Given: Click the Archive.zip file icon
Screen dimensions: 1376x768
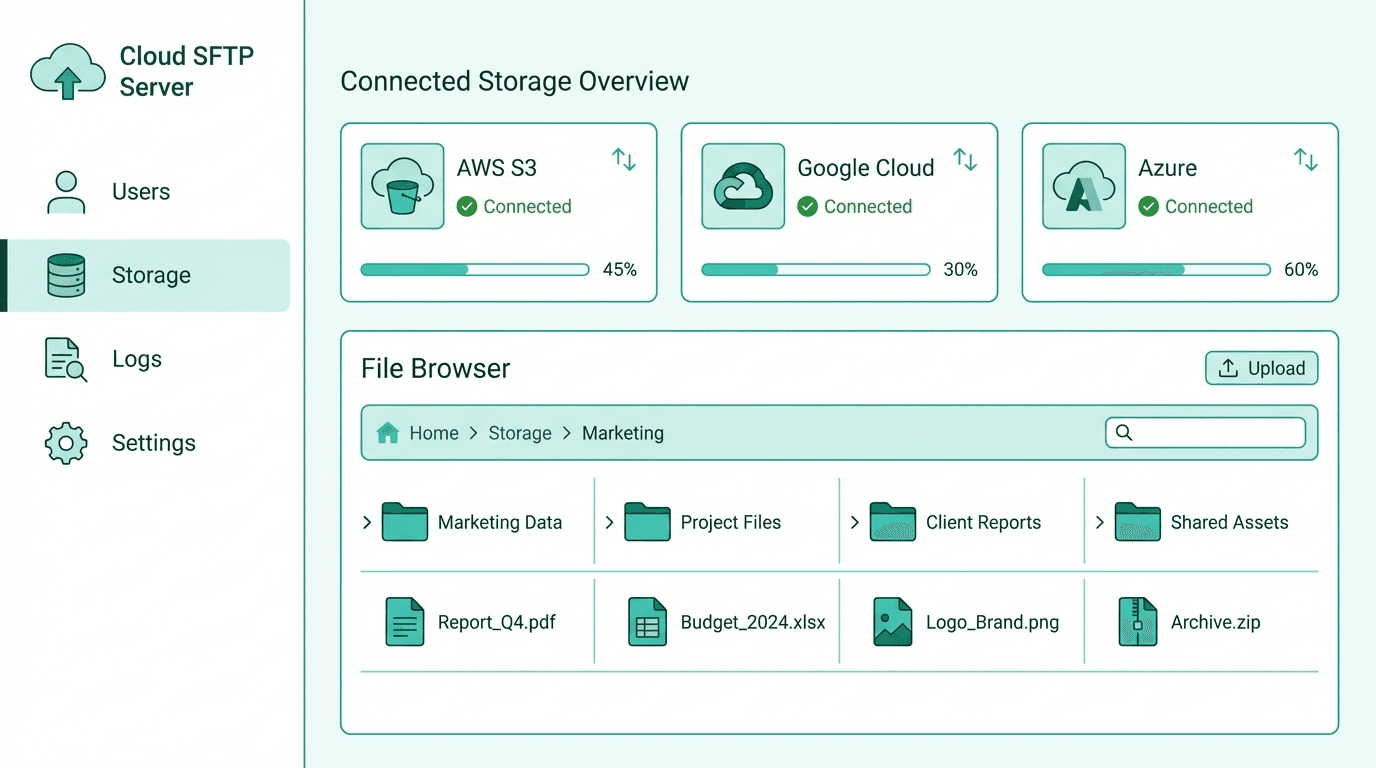Looking at the screenshot, I should [x=1135, y=621].
